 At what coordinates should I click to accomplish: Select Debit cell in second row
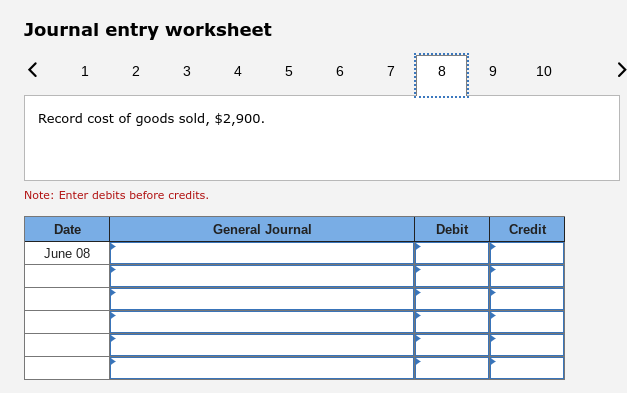click(x=452, y=276)
